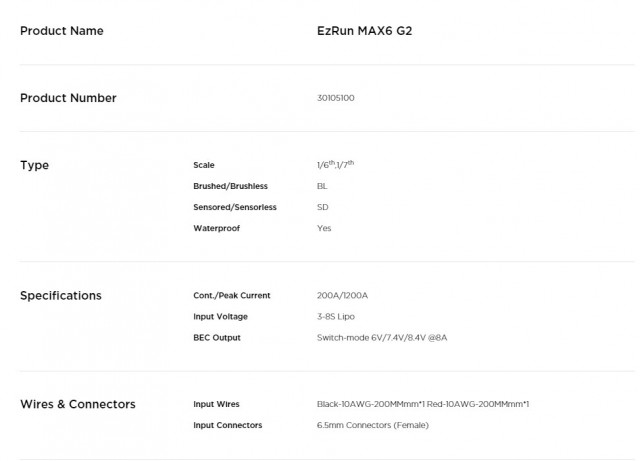
Task: Click the Type section heading
Action: click(34, 165)
